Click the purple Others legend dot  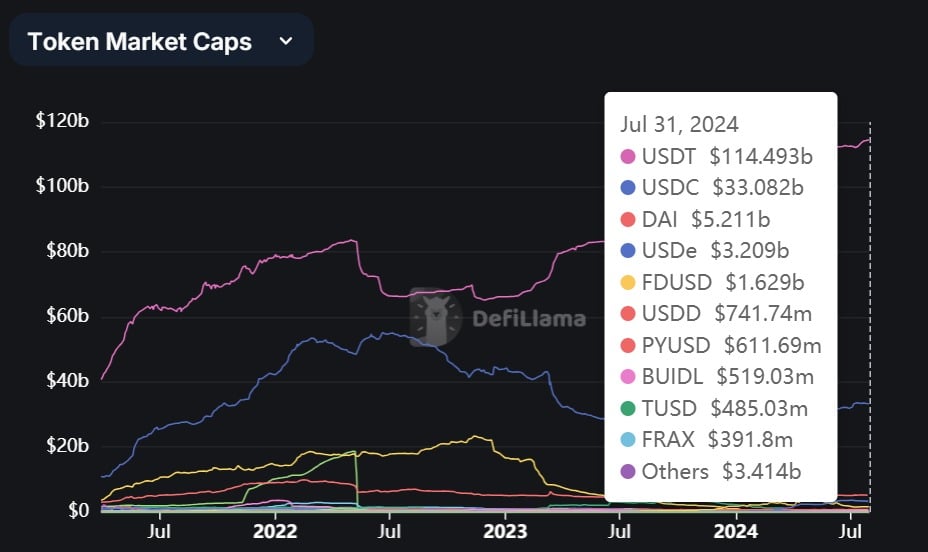pos(627,472)
